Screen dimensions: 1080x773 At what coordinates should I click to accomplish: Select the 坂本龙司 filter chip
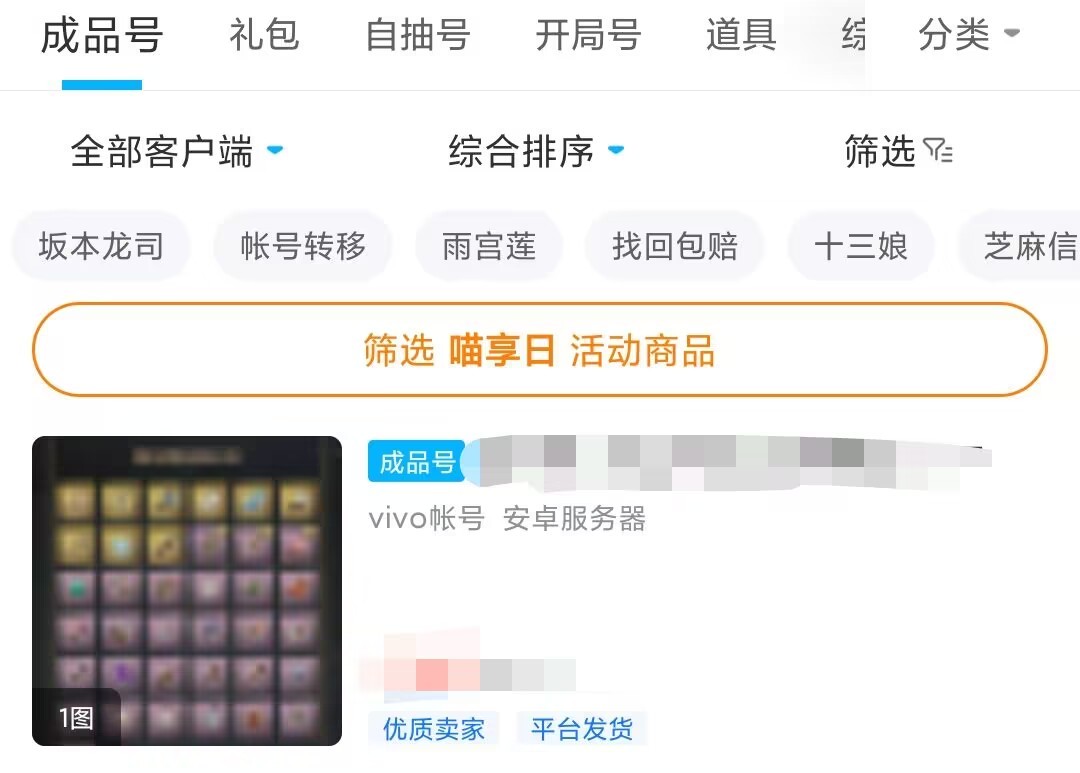click(x=101, y=246)
